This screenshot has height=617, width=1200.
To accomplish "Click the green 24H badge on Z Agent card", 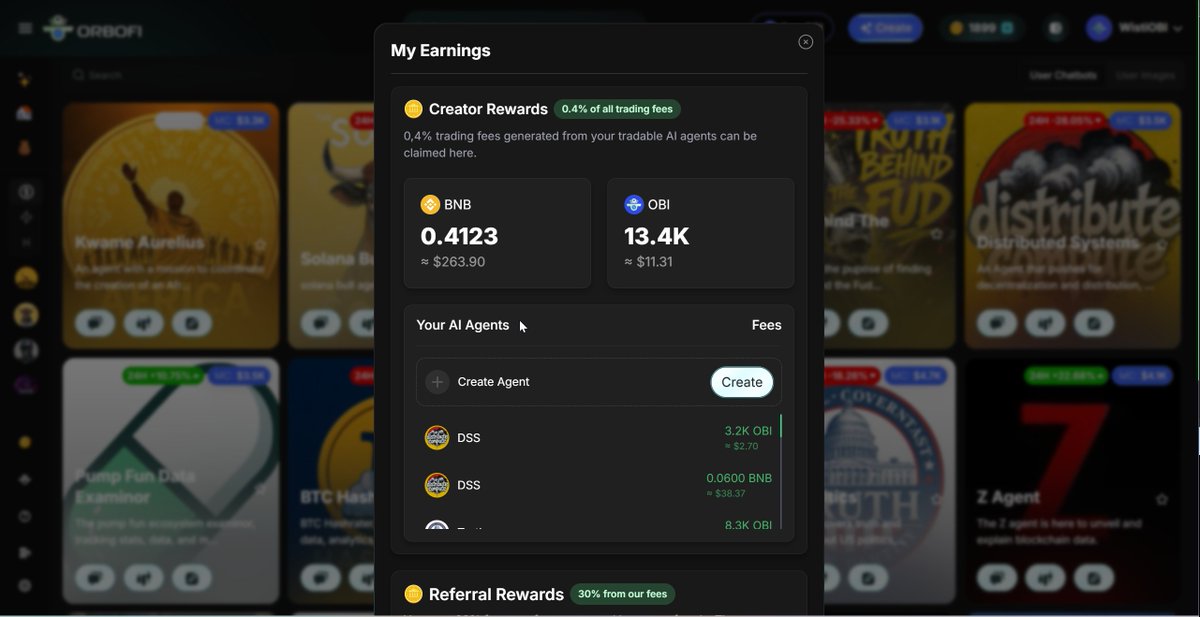I will [x=1066, y=376].
